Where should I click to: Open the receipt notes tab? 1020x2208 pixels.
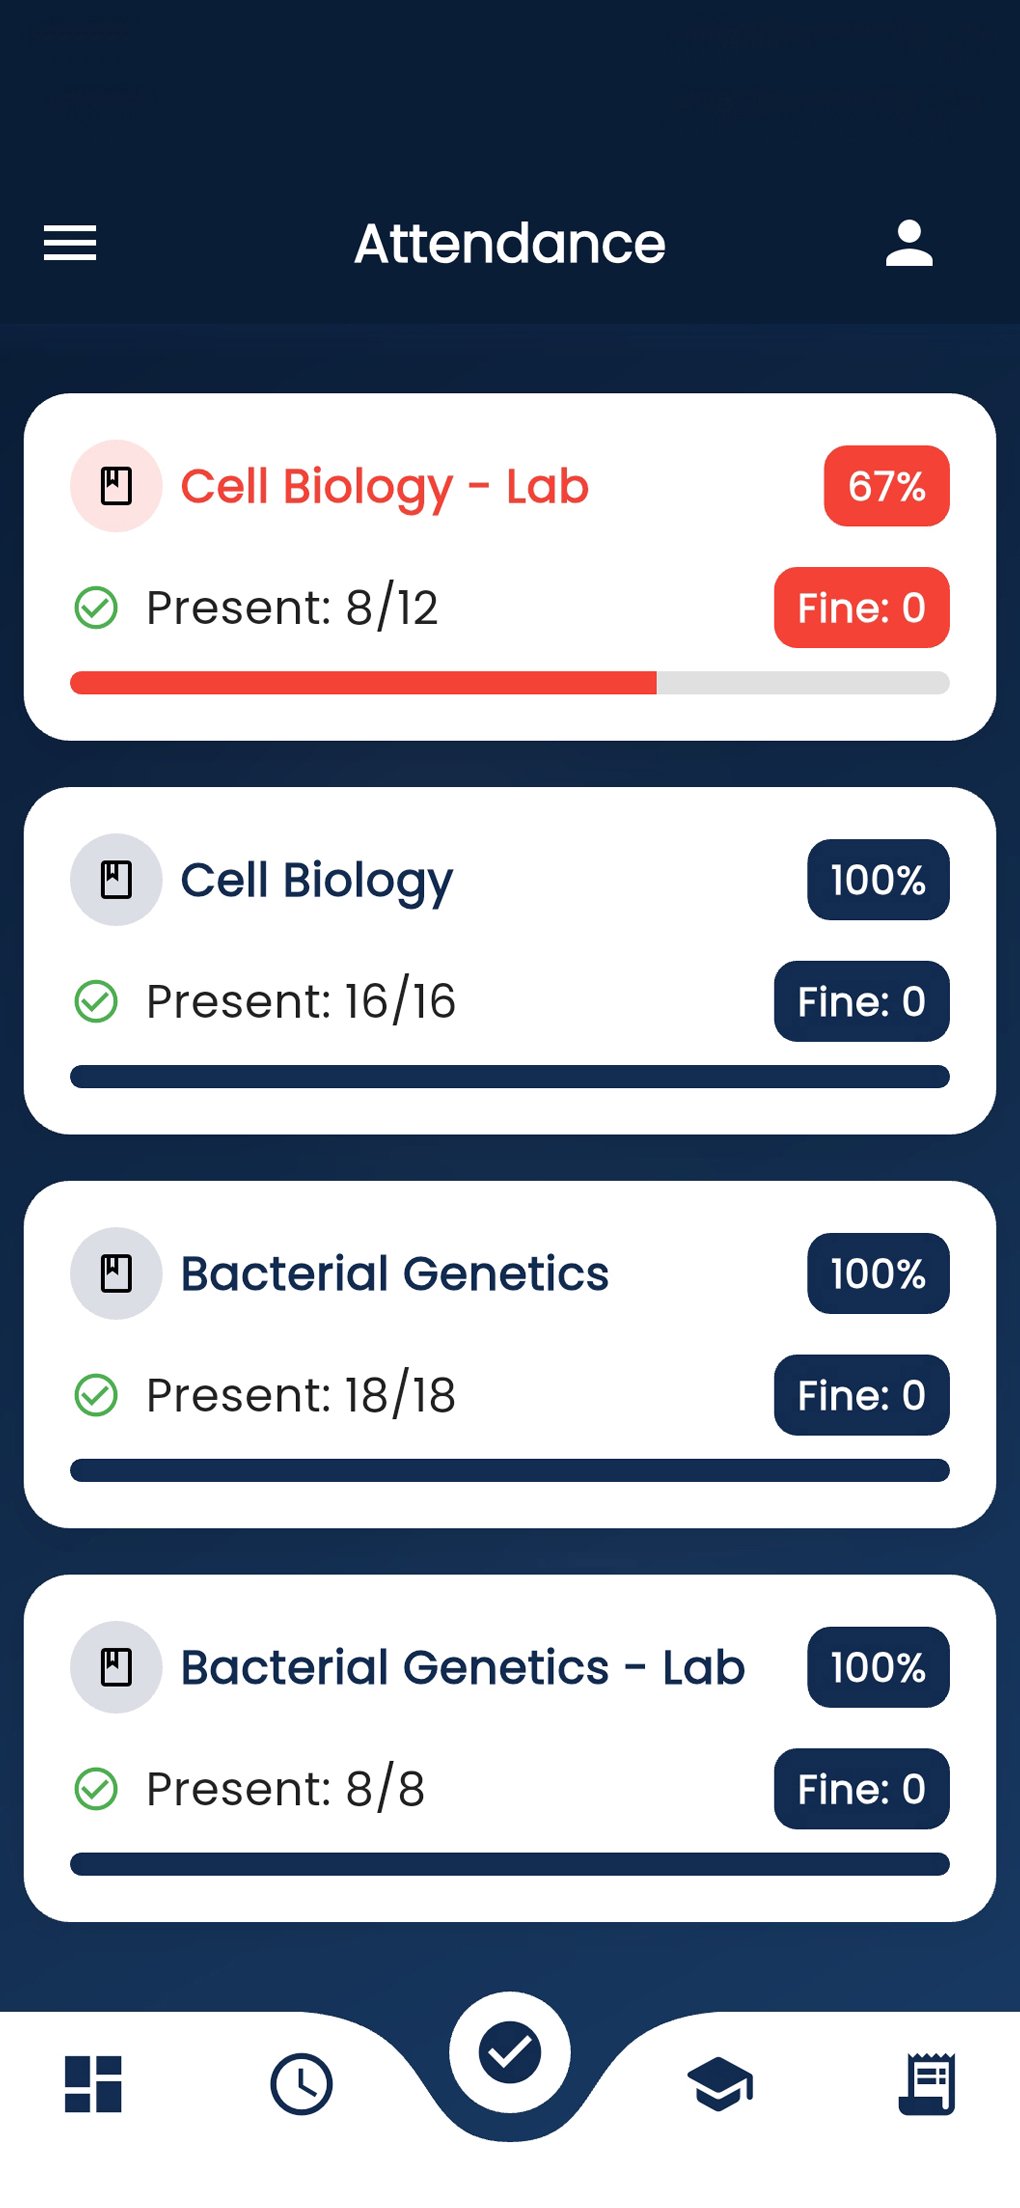click(x=927, y=2084)
